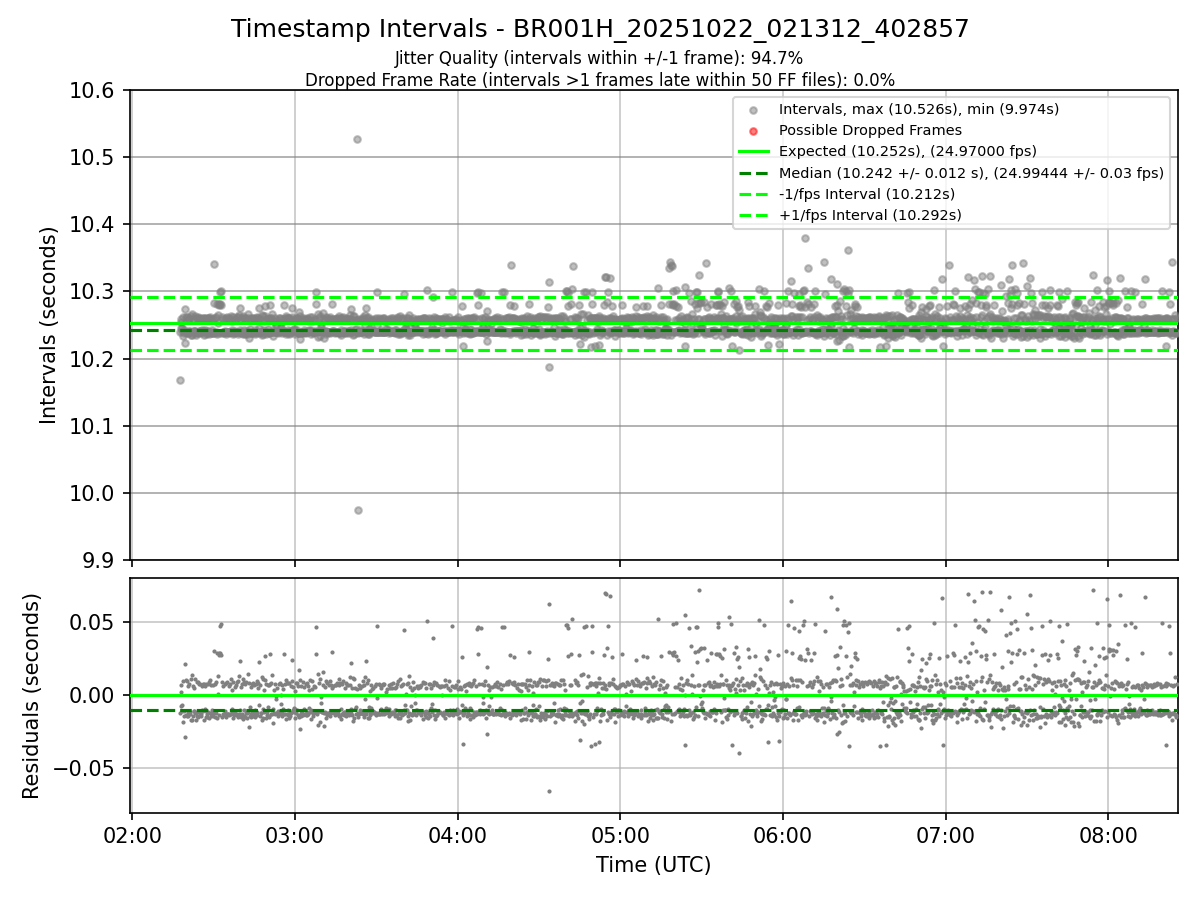Click the 'Jitter Quality' 94.7% subtitle line

(599, 58)
